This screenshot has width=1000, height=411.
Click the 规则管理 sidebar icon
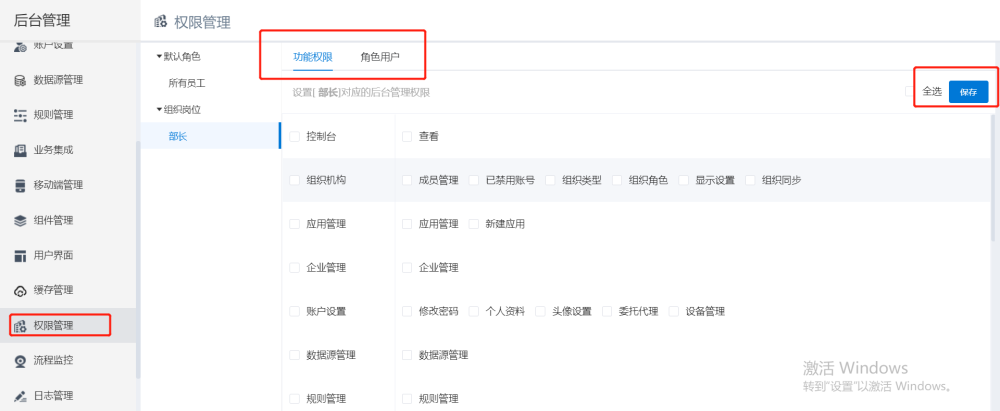click(x=20, y=115)
